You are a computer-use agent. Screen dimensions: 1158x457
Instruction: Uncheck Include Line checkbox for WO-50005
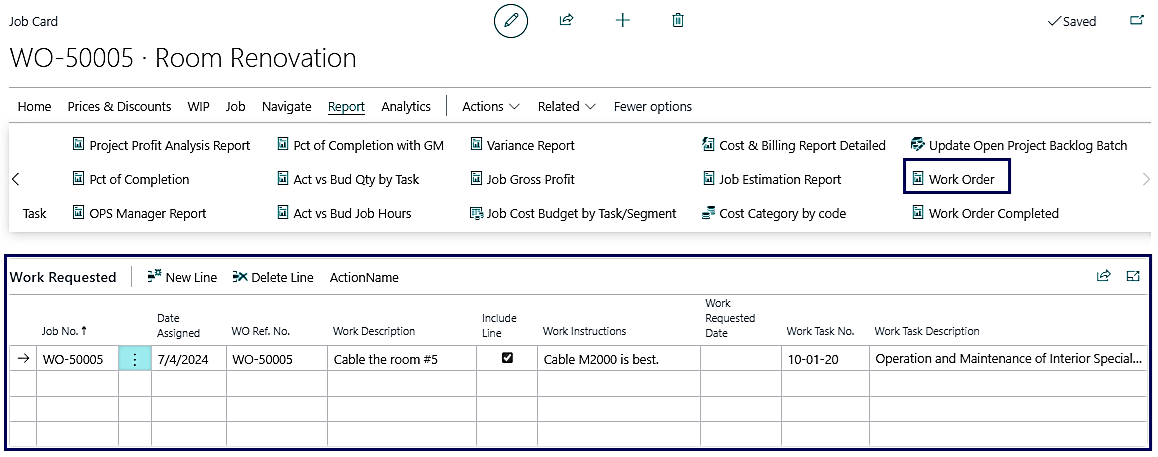coord(507,358)
